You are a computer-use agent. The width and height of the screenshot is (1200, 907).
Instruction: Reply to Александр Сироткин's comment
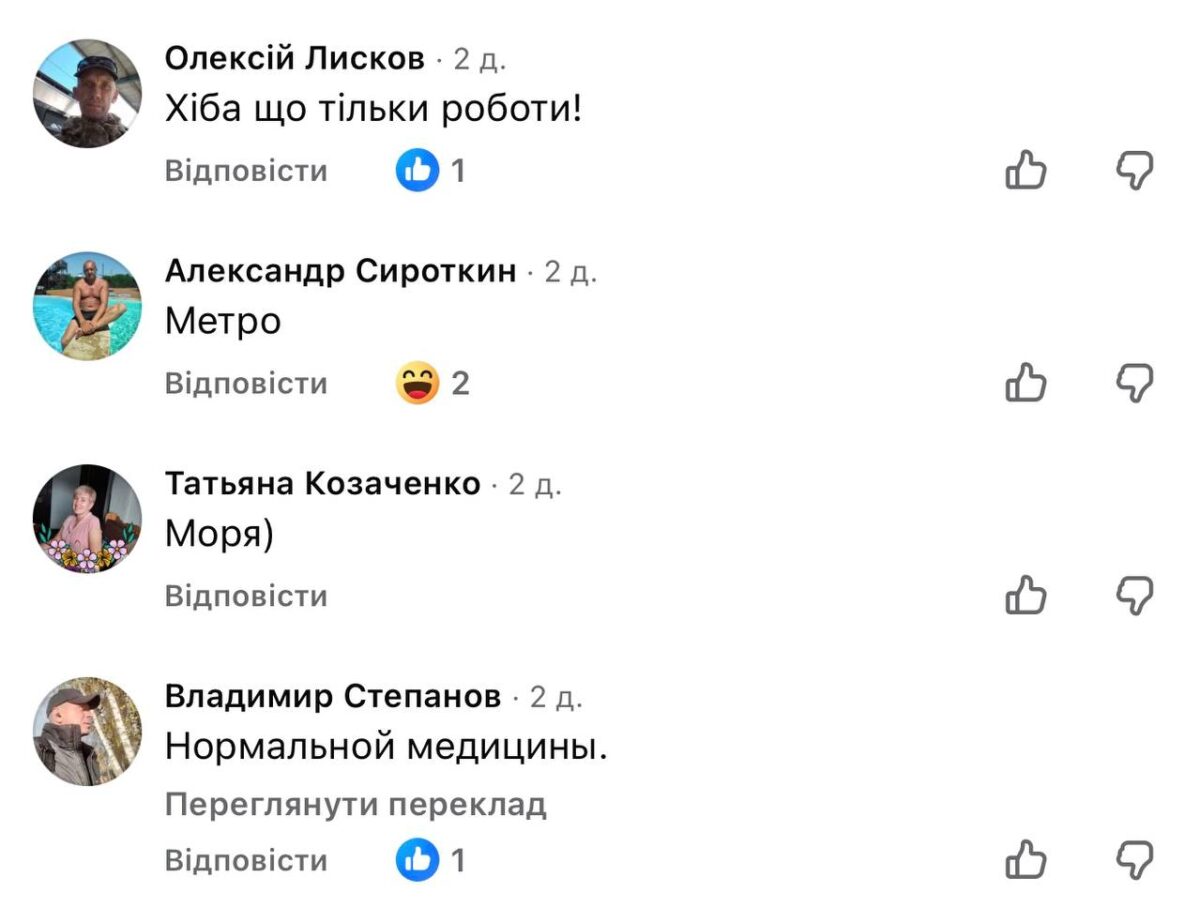point(246,384)
